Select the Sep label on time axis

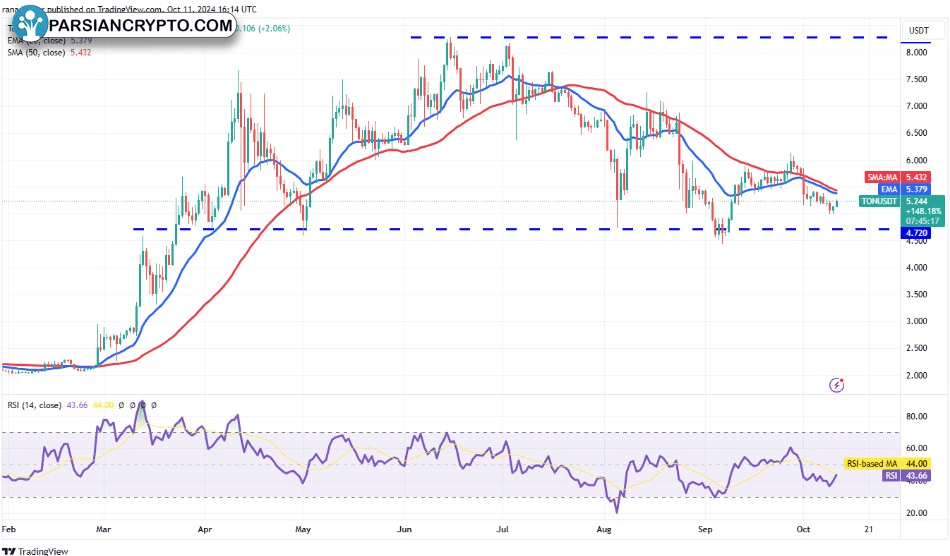point(705,529)
